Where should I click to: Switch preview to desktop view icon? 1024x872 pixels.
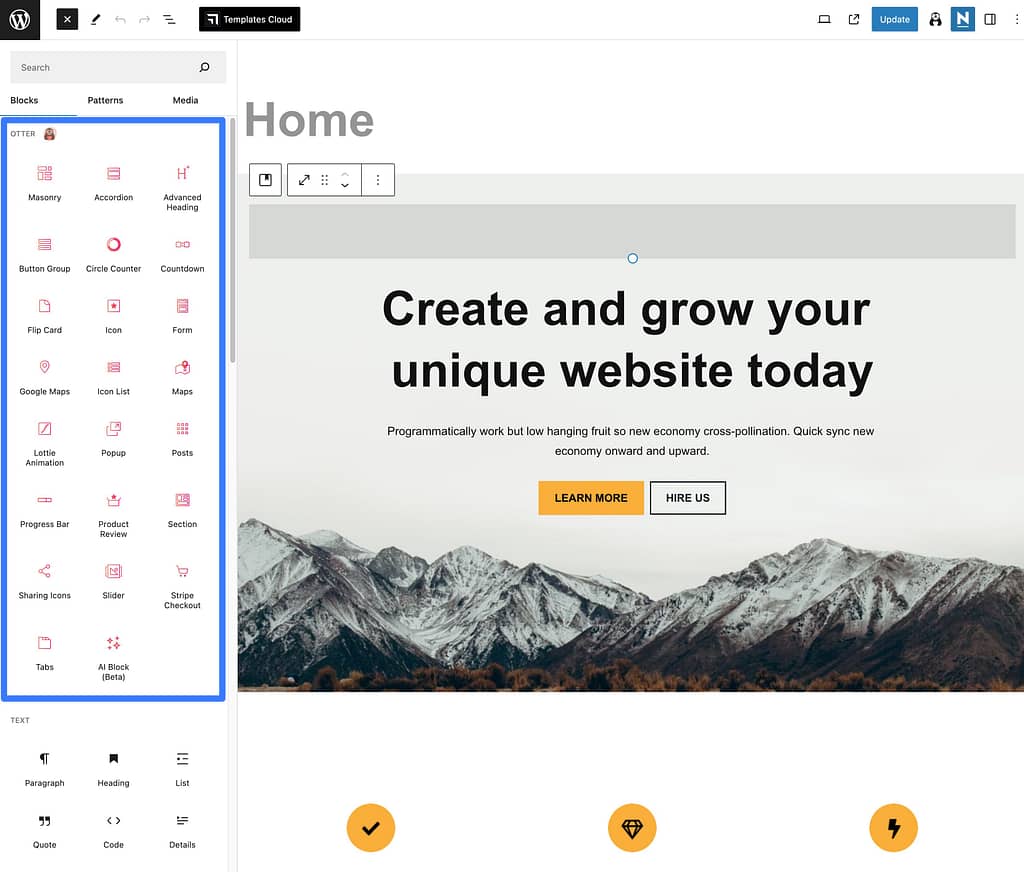tap(824, 20)
